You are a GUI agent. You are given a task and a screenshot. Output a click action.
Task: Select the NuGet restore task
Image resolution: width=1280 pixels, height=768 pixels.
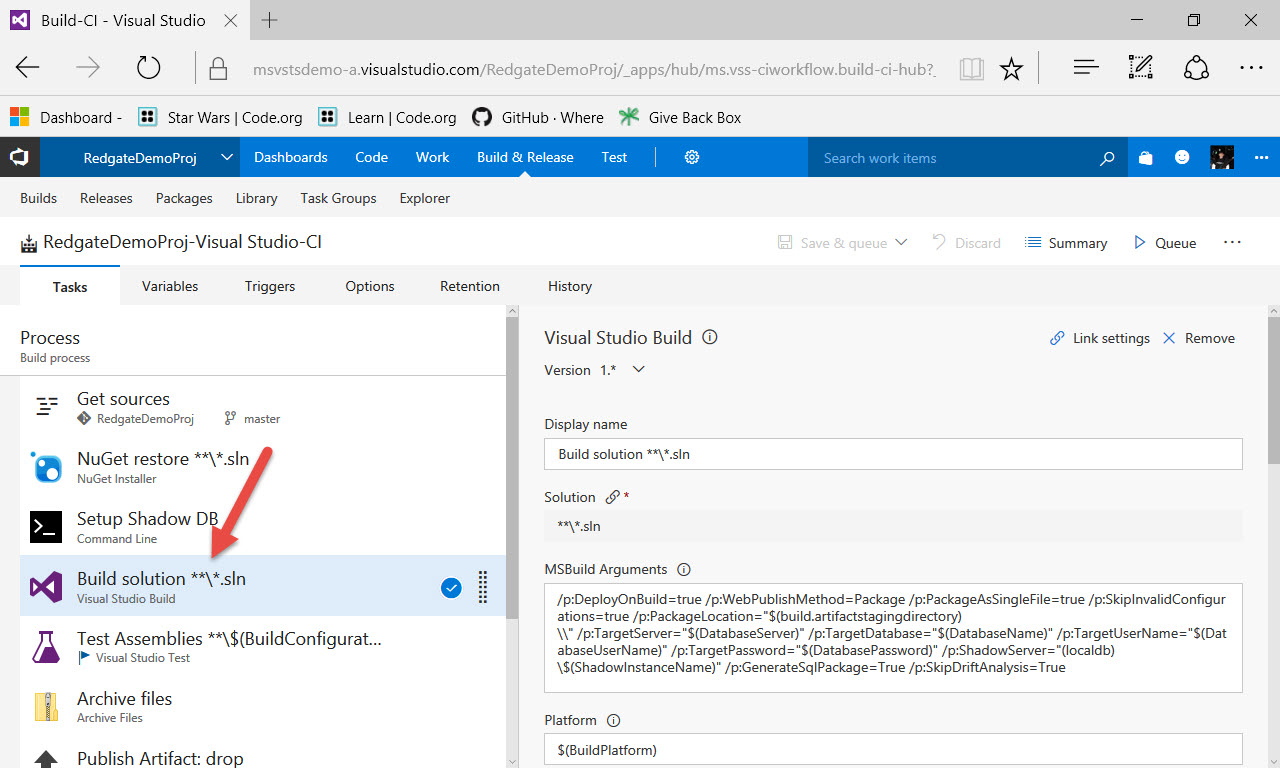point(262,466)
